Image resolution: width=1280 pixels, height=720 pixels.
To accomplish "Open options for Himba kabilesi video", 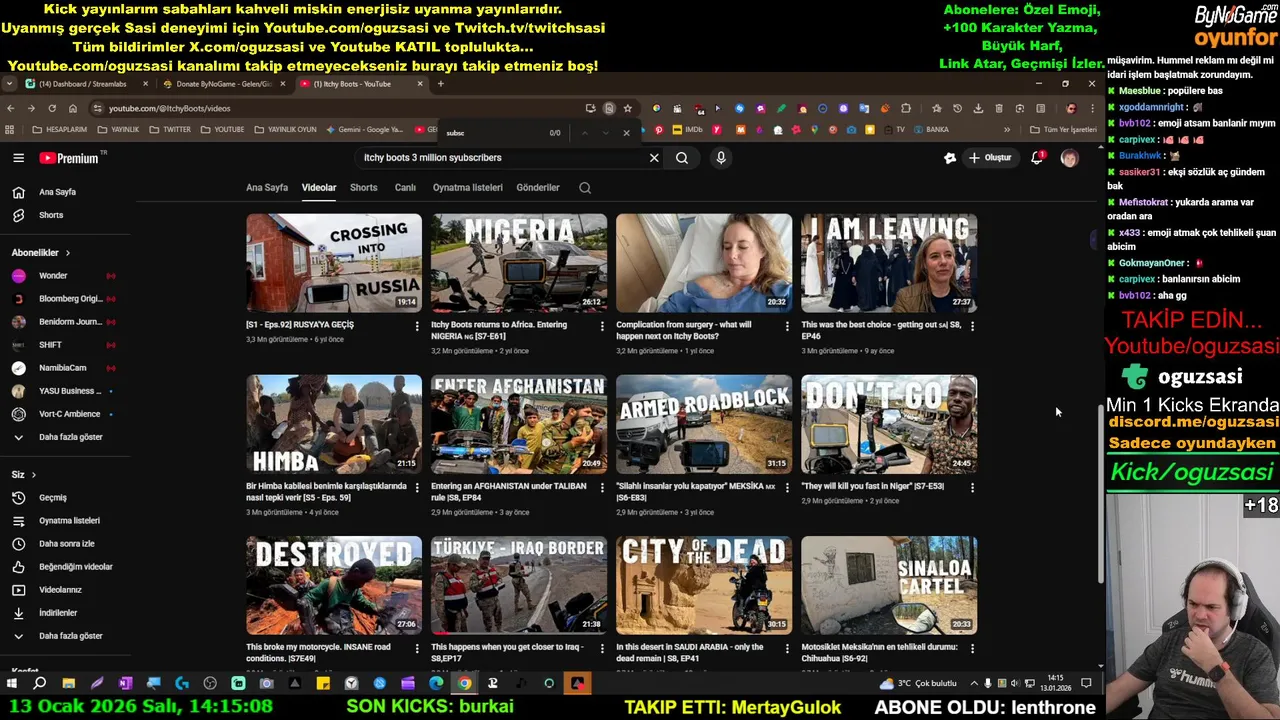I will [417, 487].
